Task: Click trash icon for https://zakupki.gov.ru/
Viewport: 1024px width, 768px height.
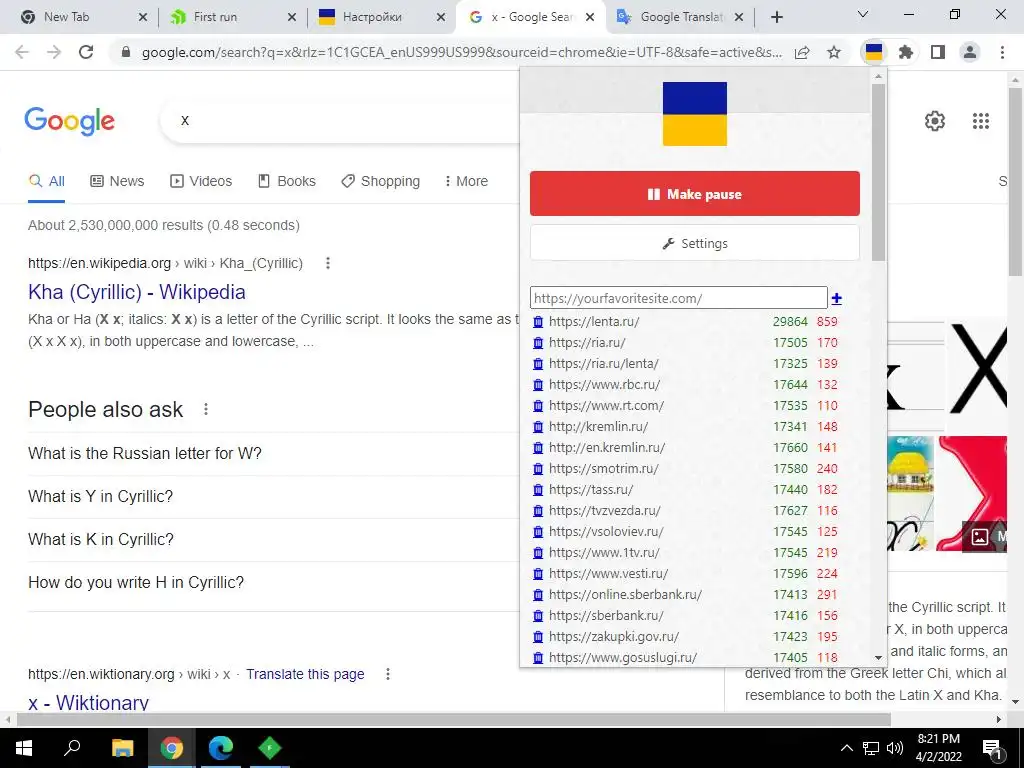Action: click(538, 637)
